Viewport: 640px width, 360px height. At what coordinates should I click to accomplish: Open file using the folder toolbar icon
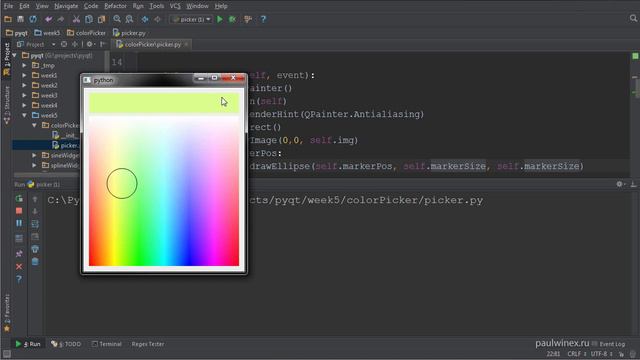(8, 19)
